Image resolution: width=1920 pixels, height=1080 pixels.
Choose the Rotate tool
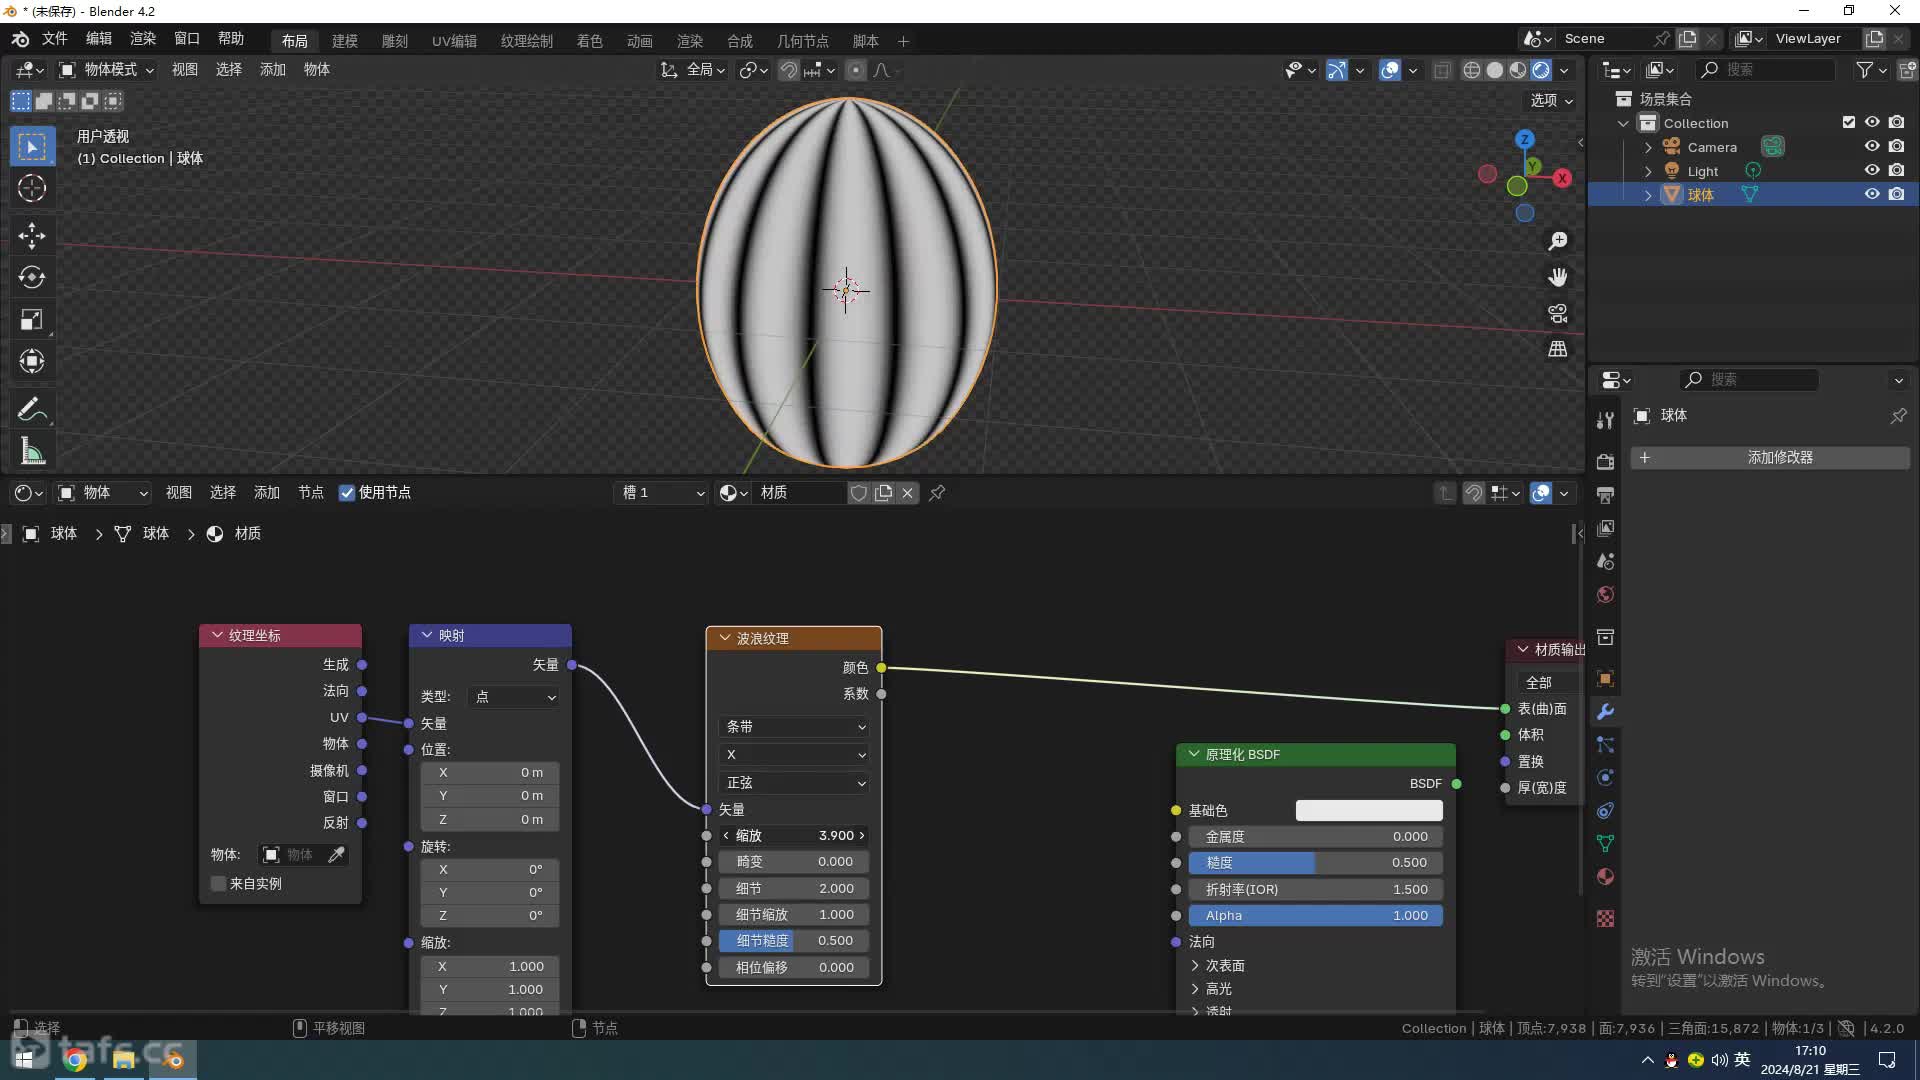tap(32, 277)
